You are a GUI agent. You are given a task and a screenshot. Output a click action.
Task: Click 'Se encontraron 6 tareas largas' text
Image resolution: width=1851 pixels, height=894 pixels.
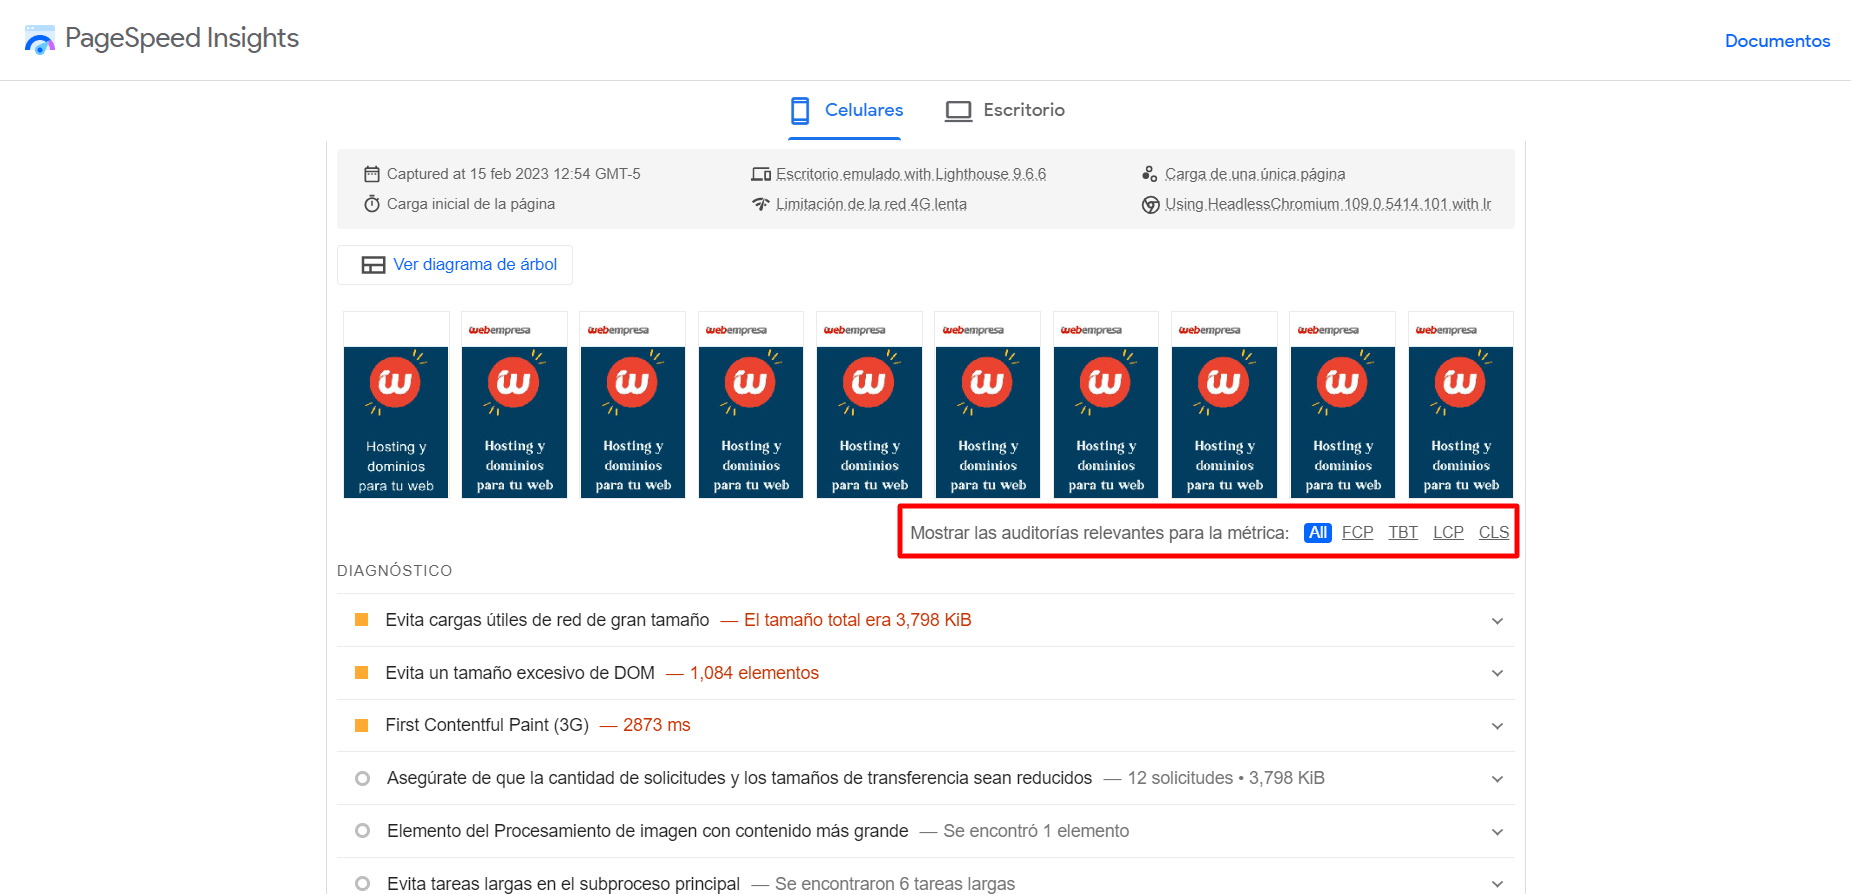point(895,884)
